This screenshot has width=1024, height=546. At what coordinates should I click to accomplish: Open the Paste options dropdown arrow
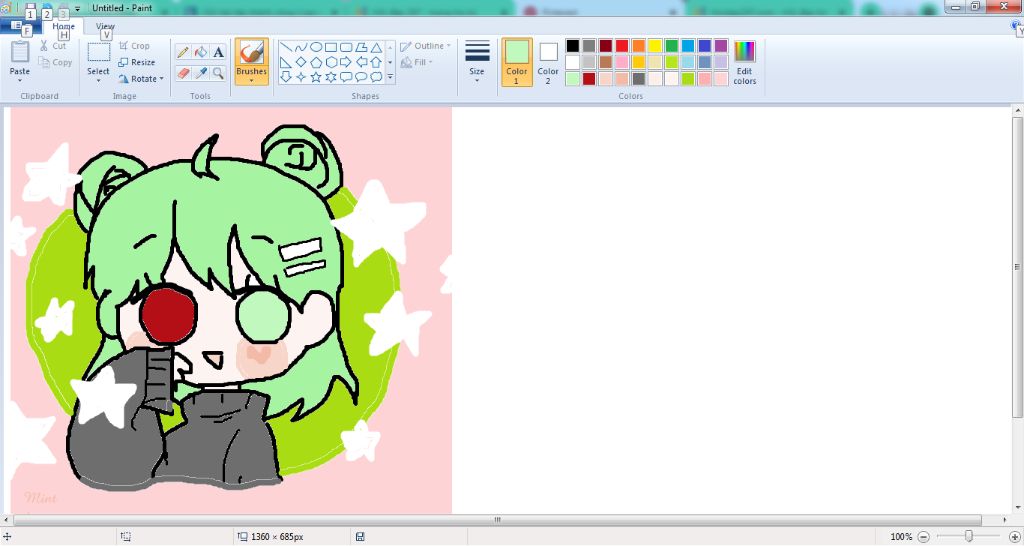tap(20, 80)
